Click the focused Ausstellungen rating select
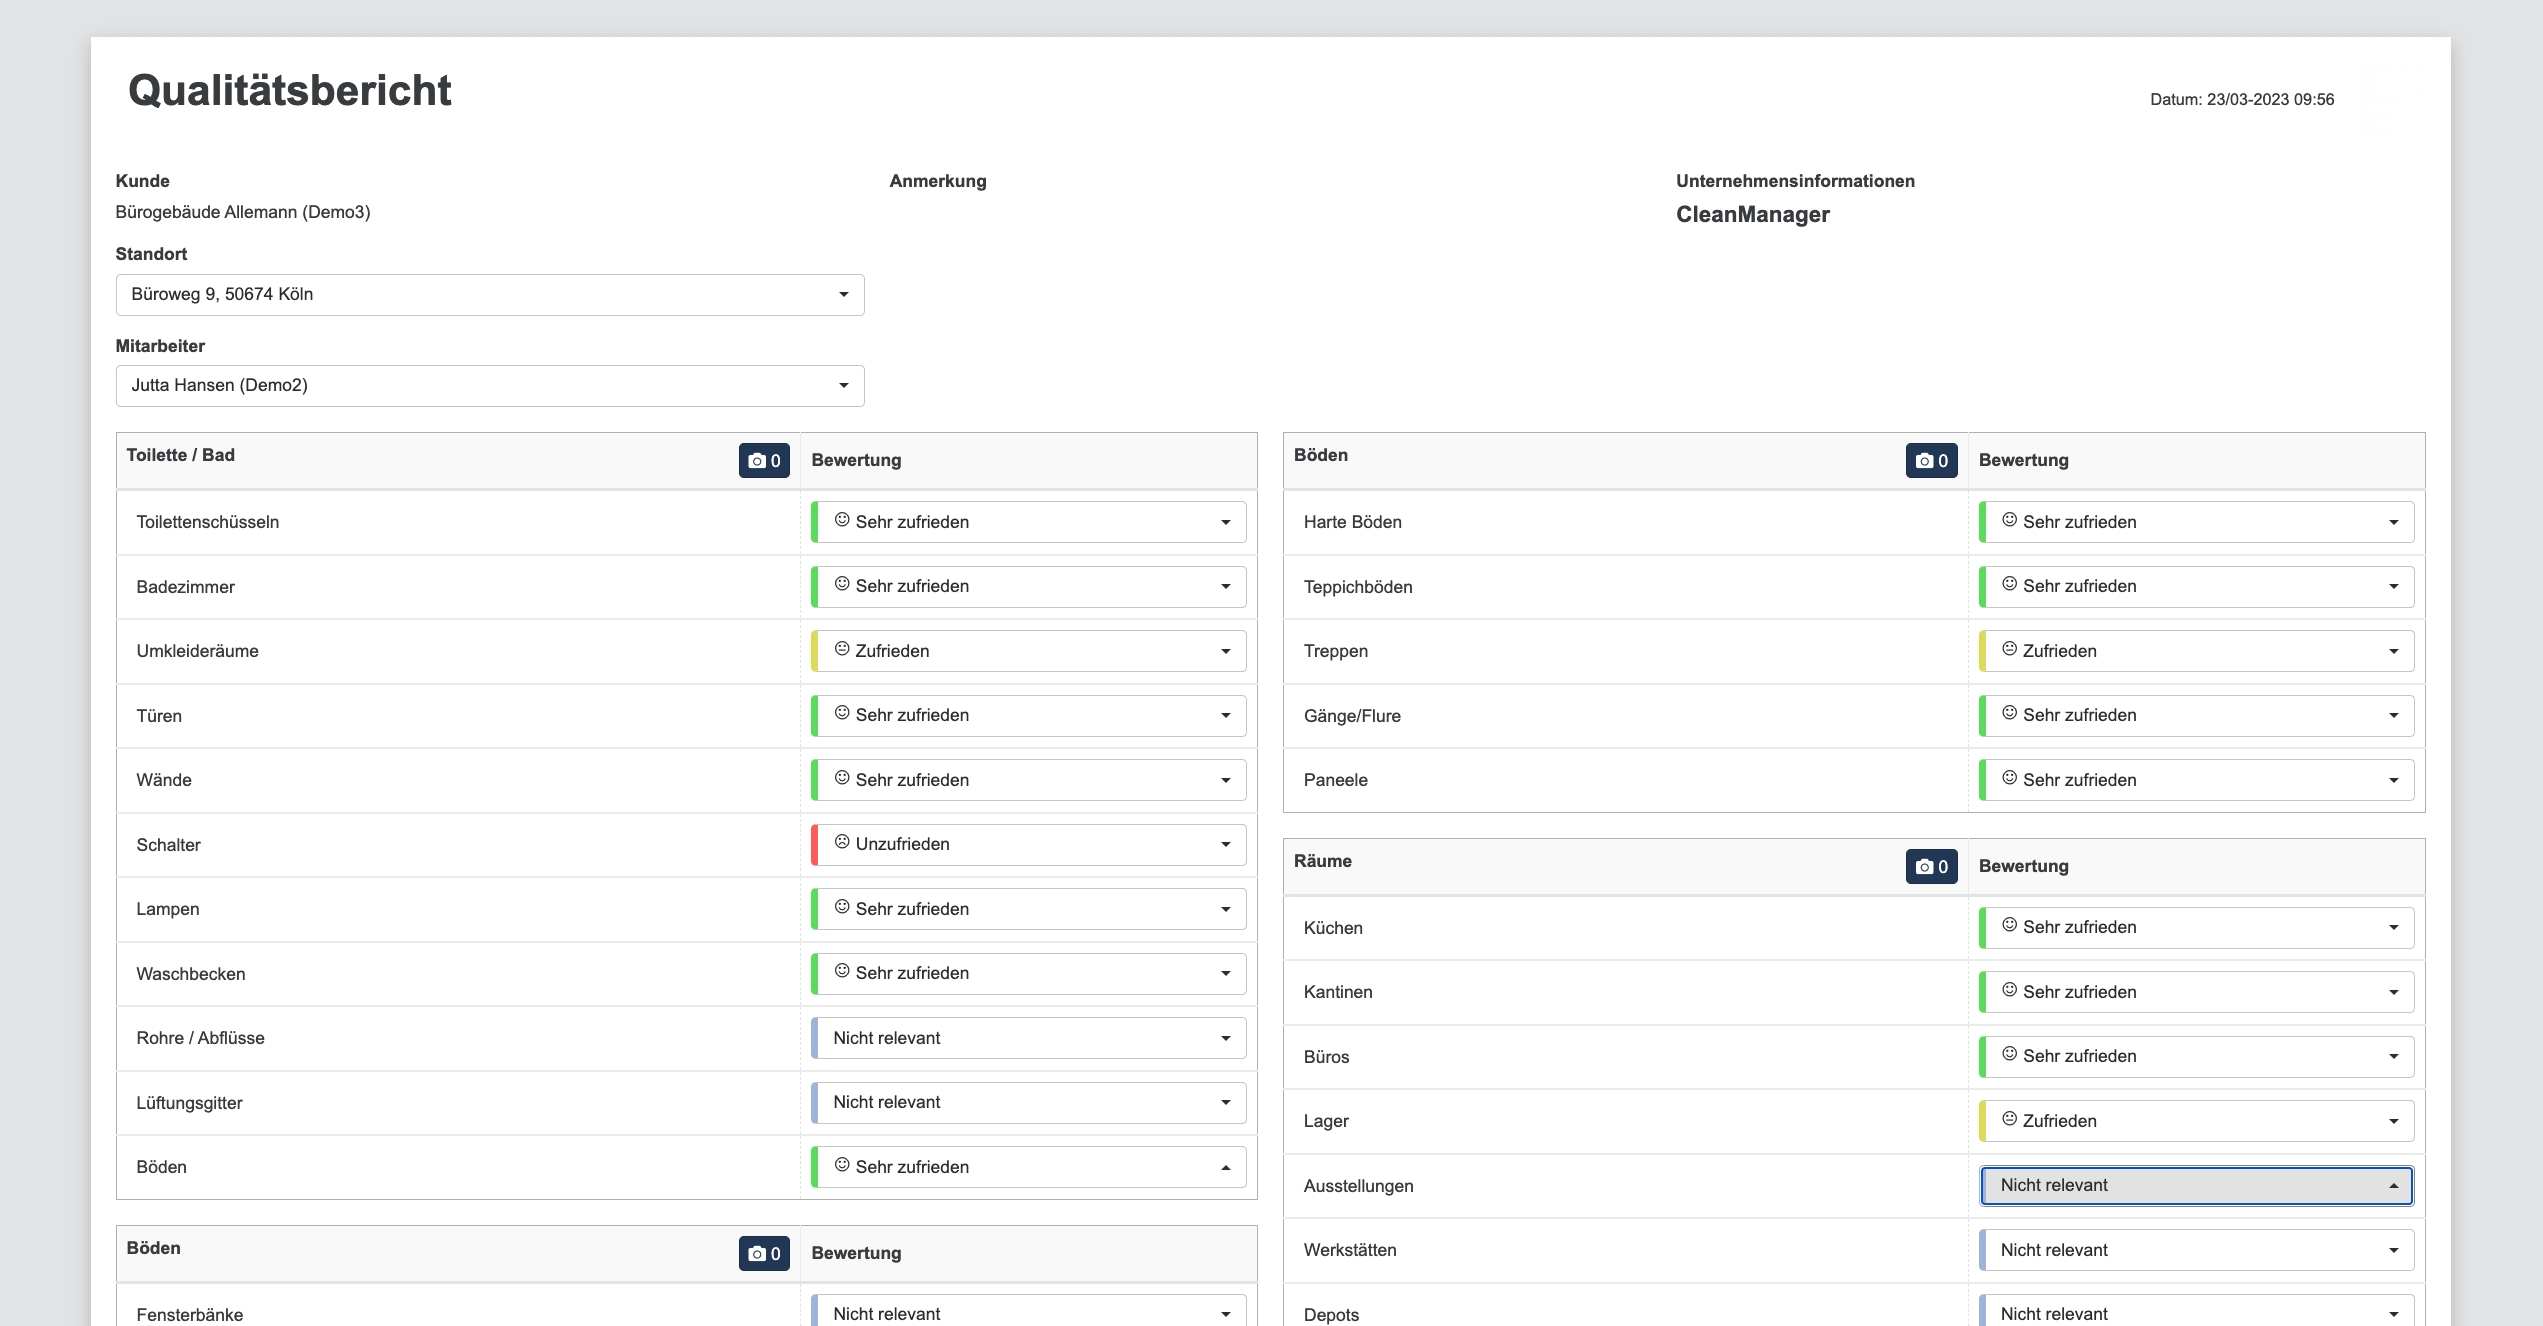Viewport: 2543px width, 1326px height. tap(2197, 1186)
